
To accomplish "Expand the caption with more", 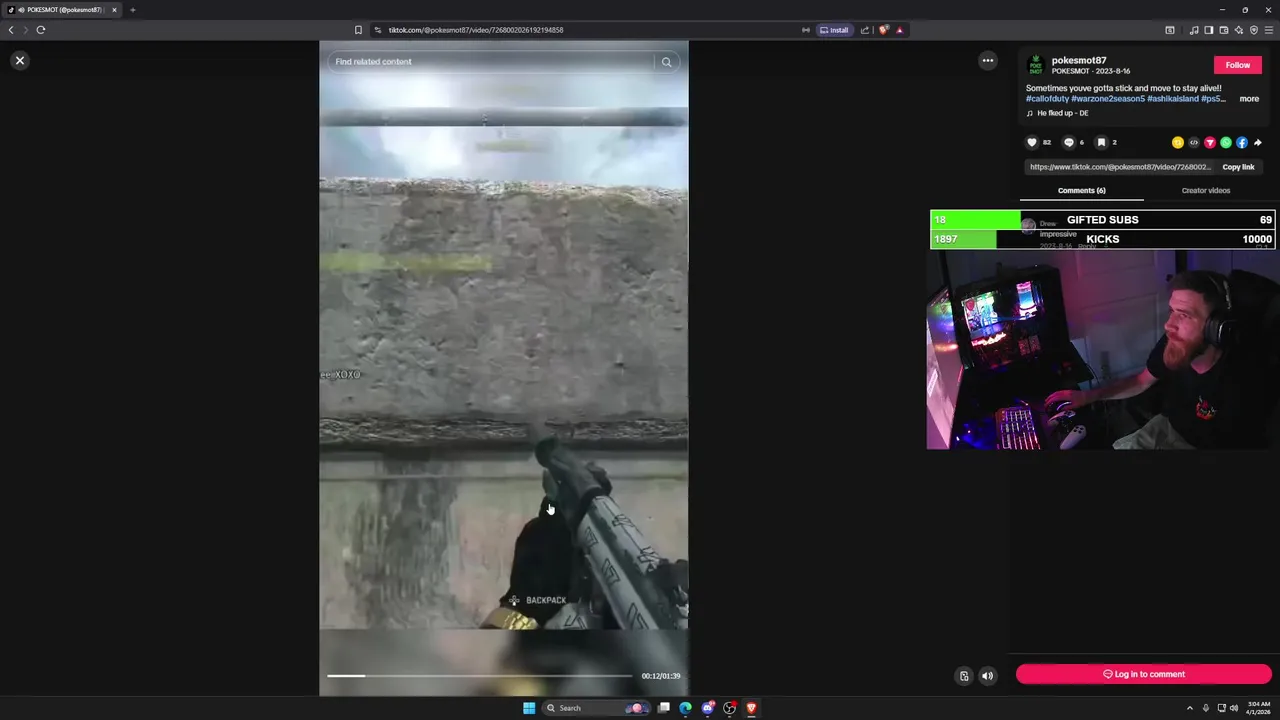I will pyautogui.click(x=1249, y=99).
